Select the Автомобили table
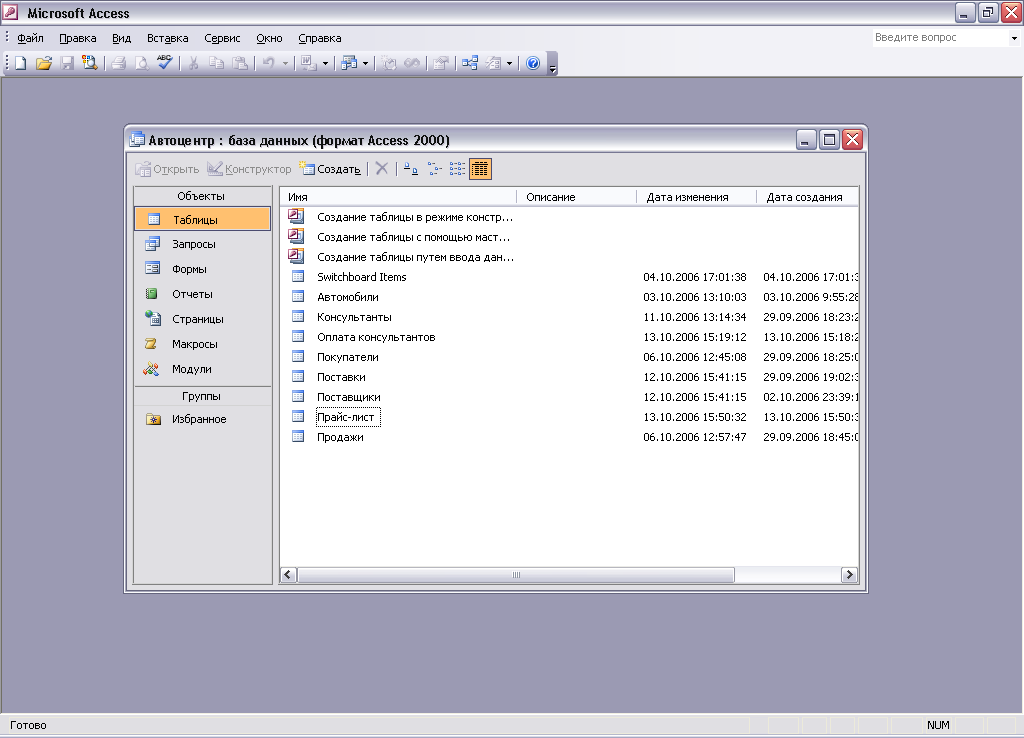 pos(347,297)
